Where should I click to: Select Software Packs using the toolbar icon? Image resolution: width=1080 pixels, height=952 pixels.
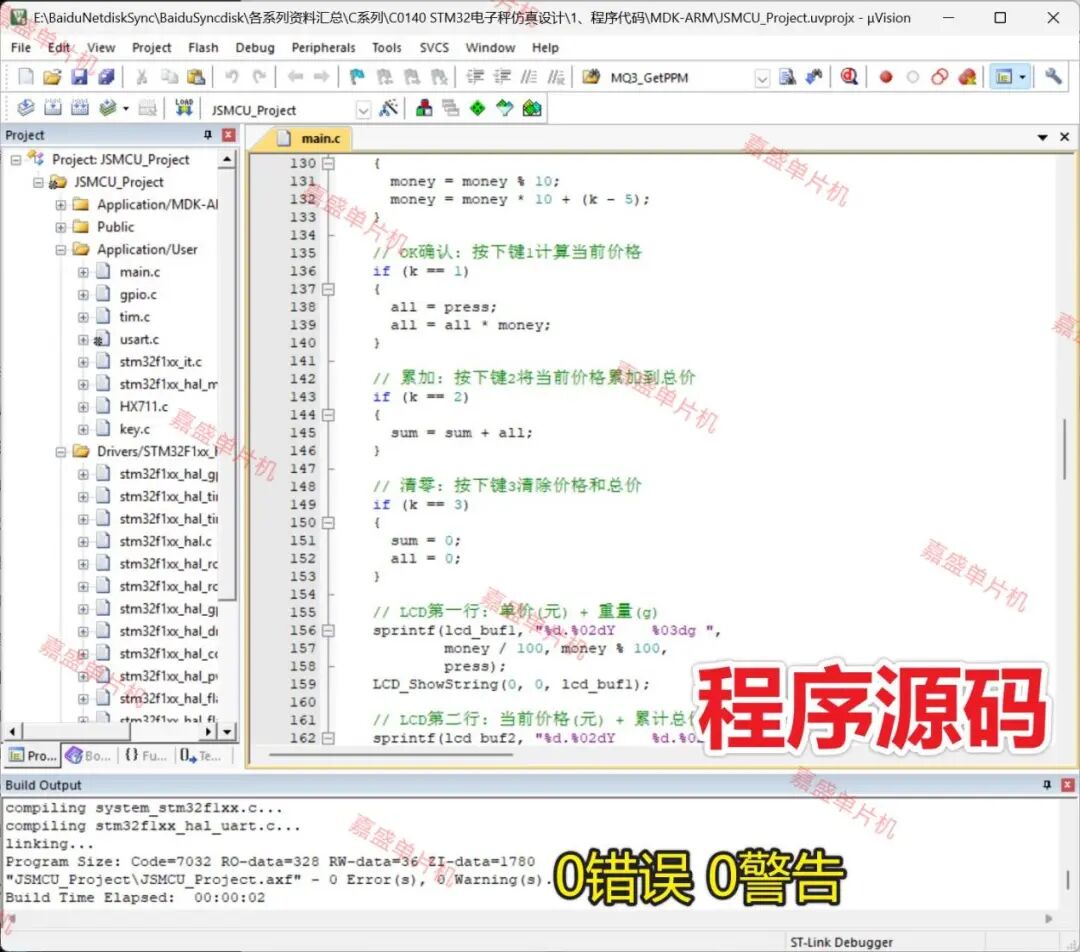505,108
